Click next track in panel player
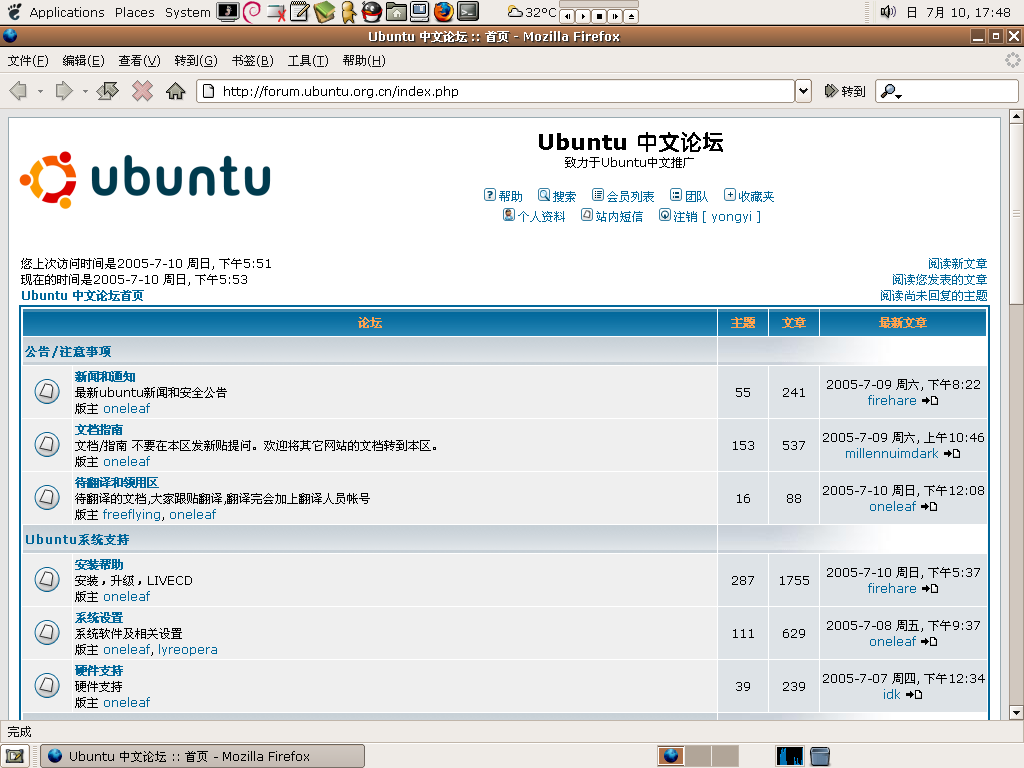Screen dimensions: 1024x768 point(615,16)
